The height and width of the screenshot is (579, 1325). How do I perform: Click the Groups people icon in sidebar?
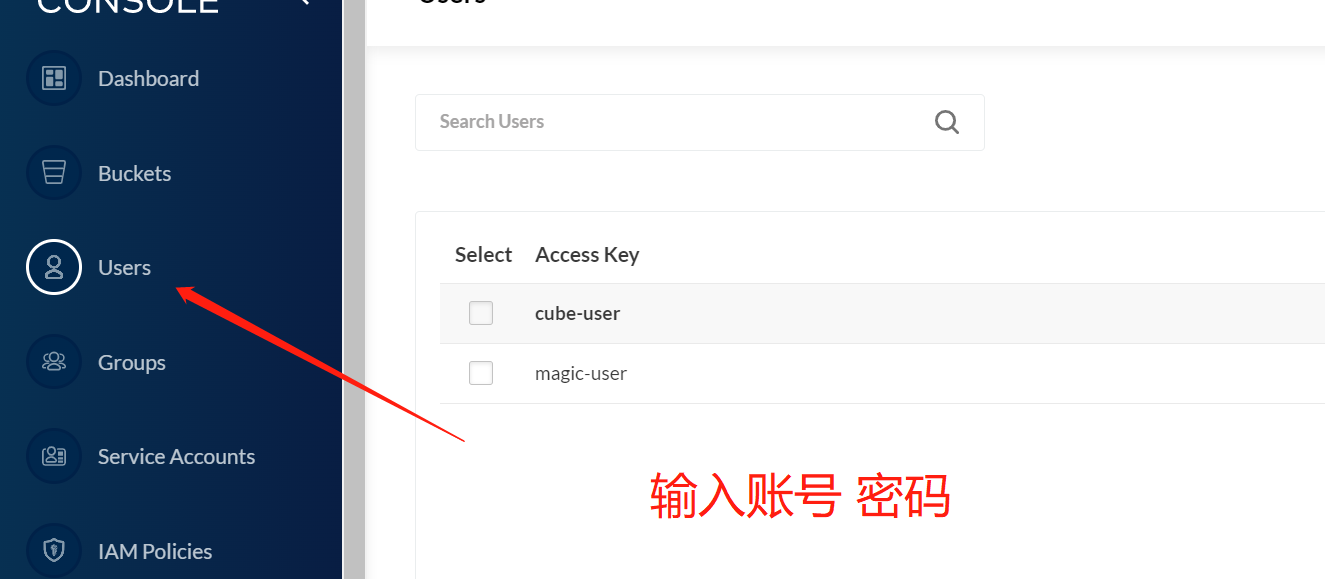[54, 362]
